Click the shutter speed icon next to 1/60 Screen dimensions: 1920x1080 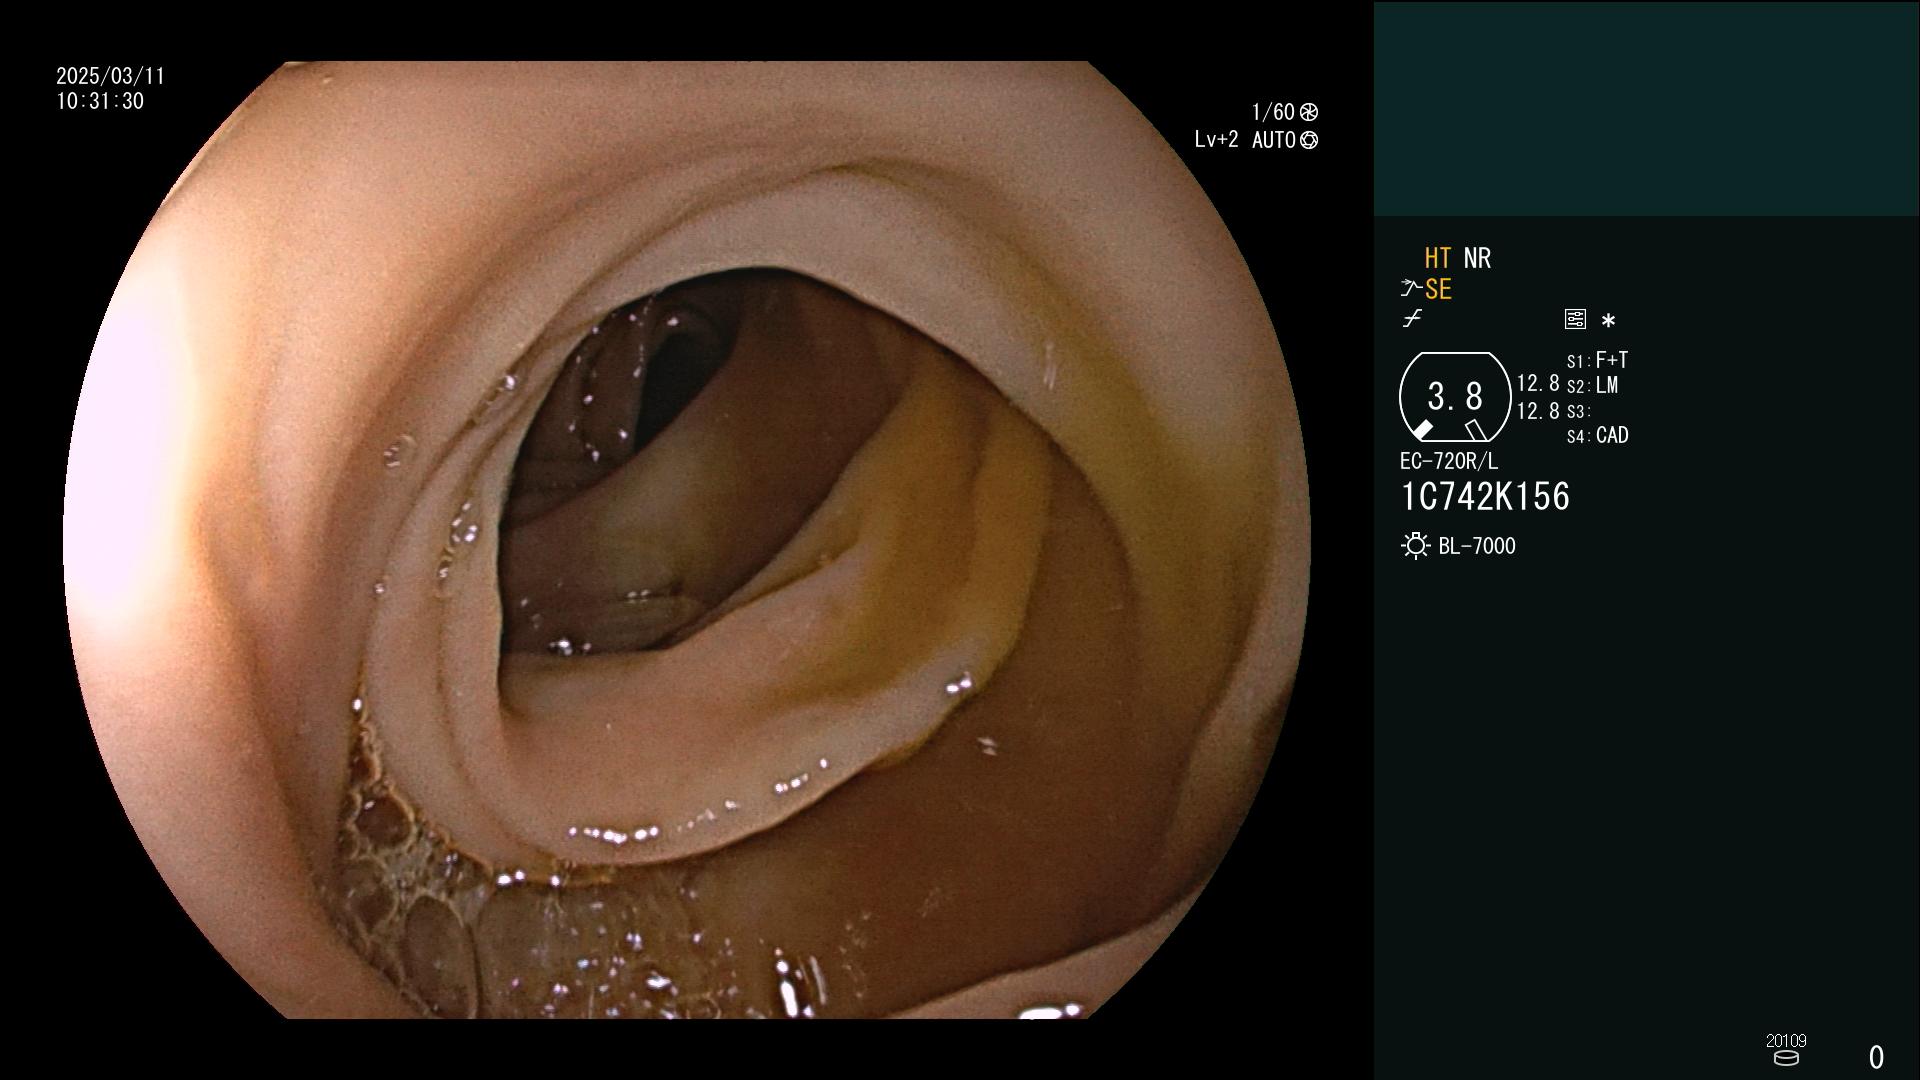(1309, 112)
